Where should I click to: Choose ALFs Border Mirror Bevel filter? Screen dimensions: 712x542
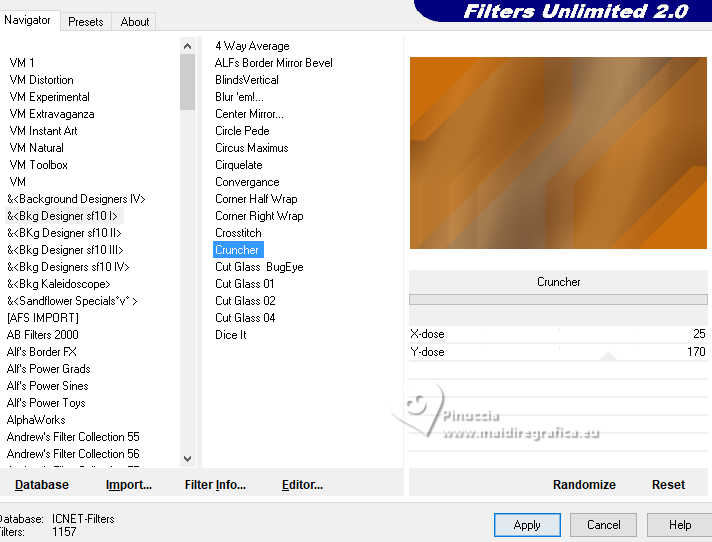274,63
